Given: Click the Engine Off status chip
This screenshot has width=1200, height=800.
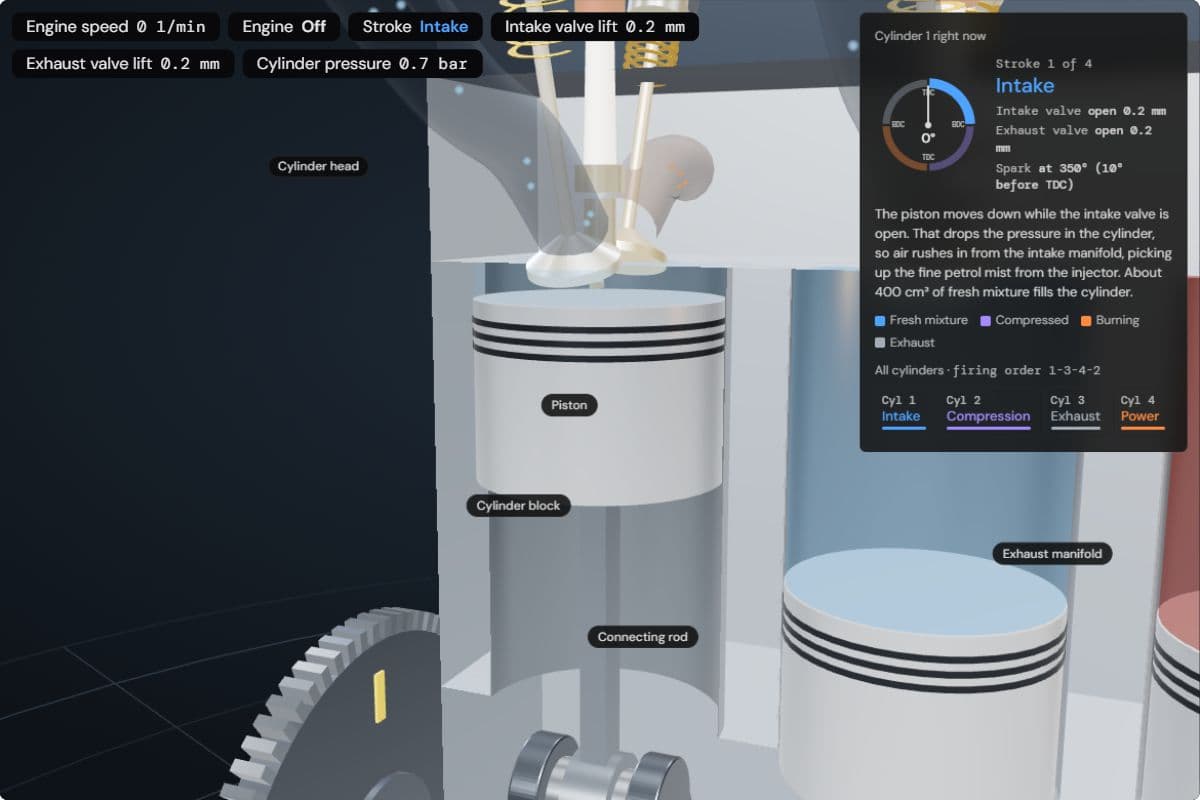Looking at the screenshot, I should pyautogui.click(x=284, y=27).
